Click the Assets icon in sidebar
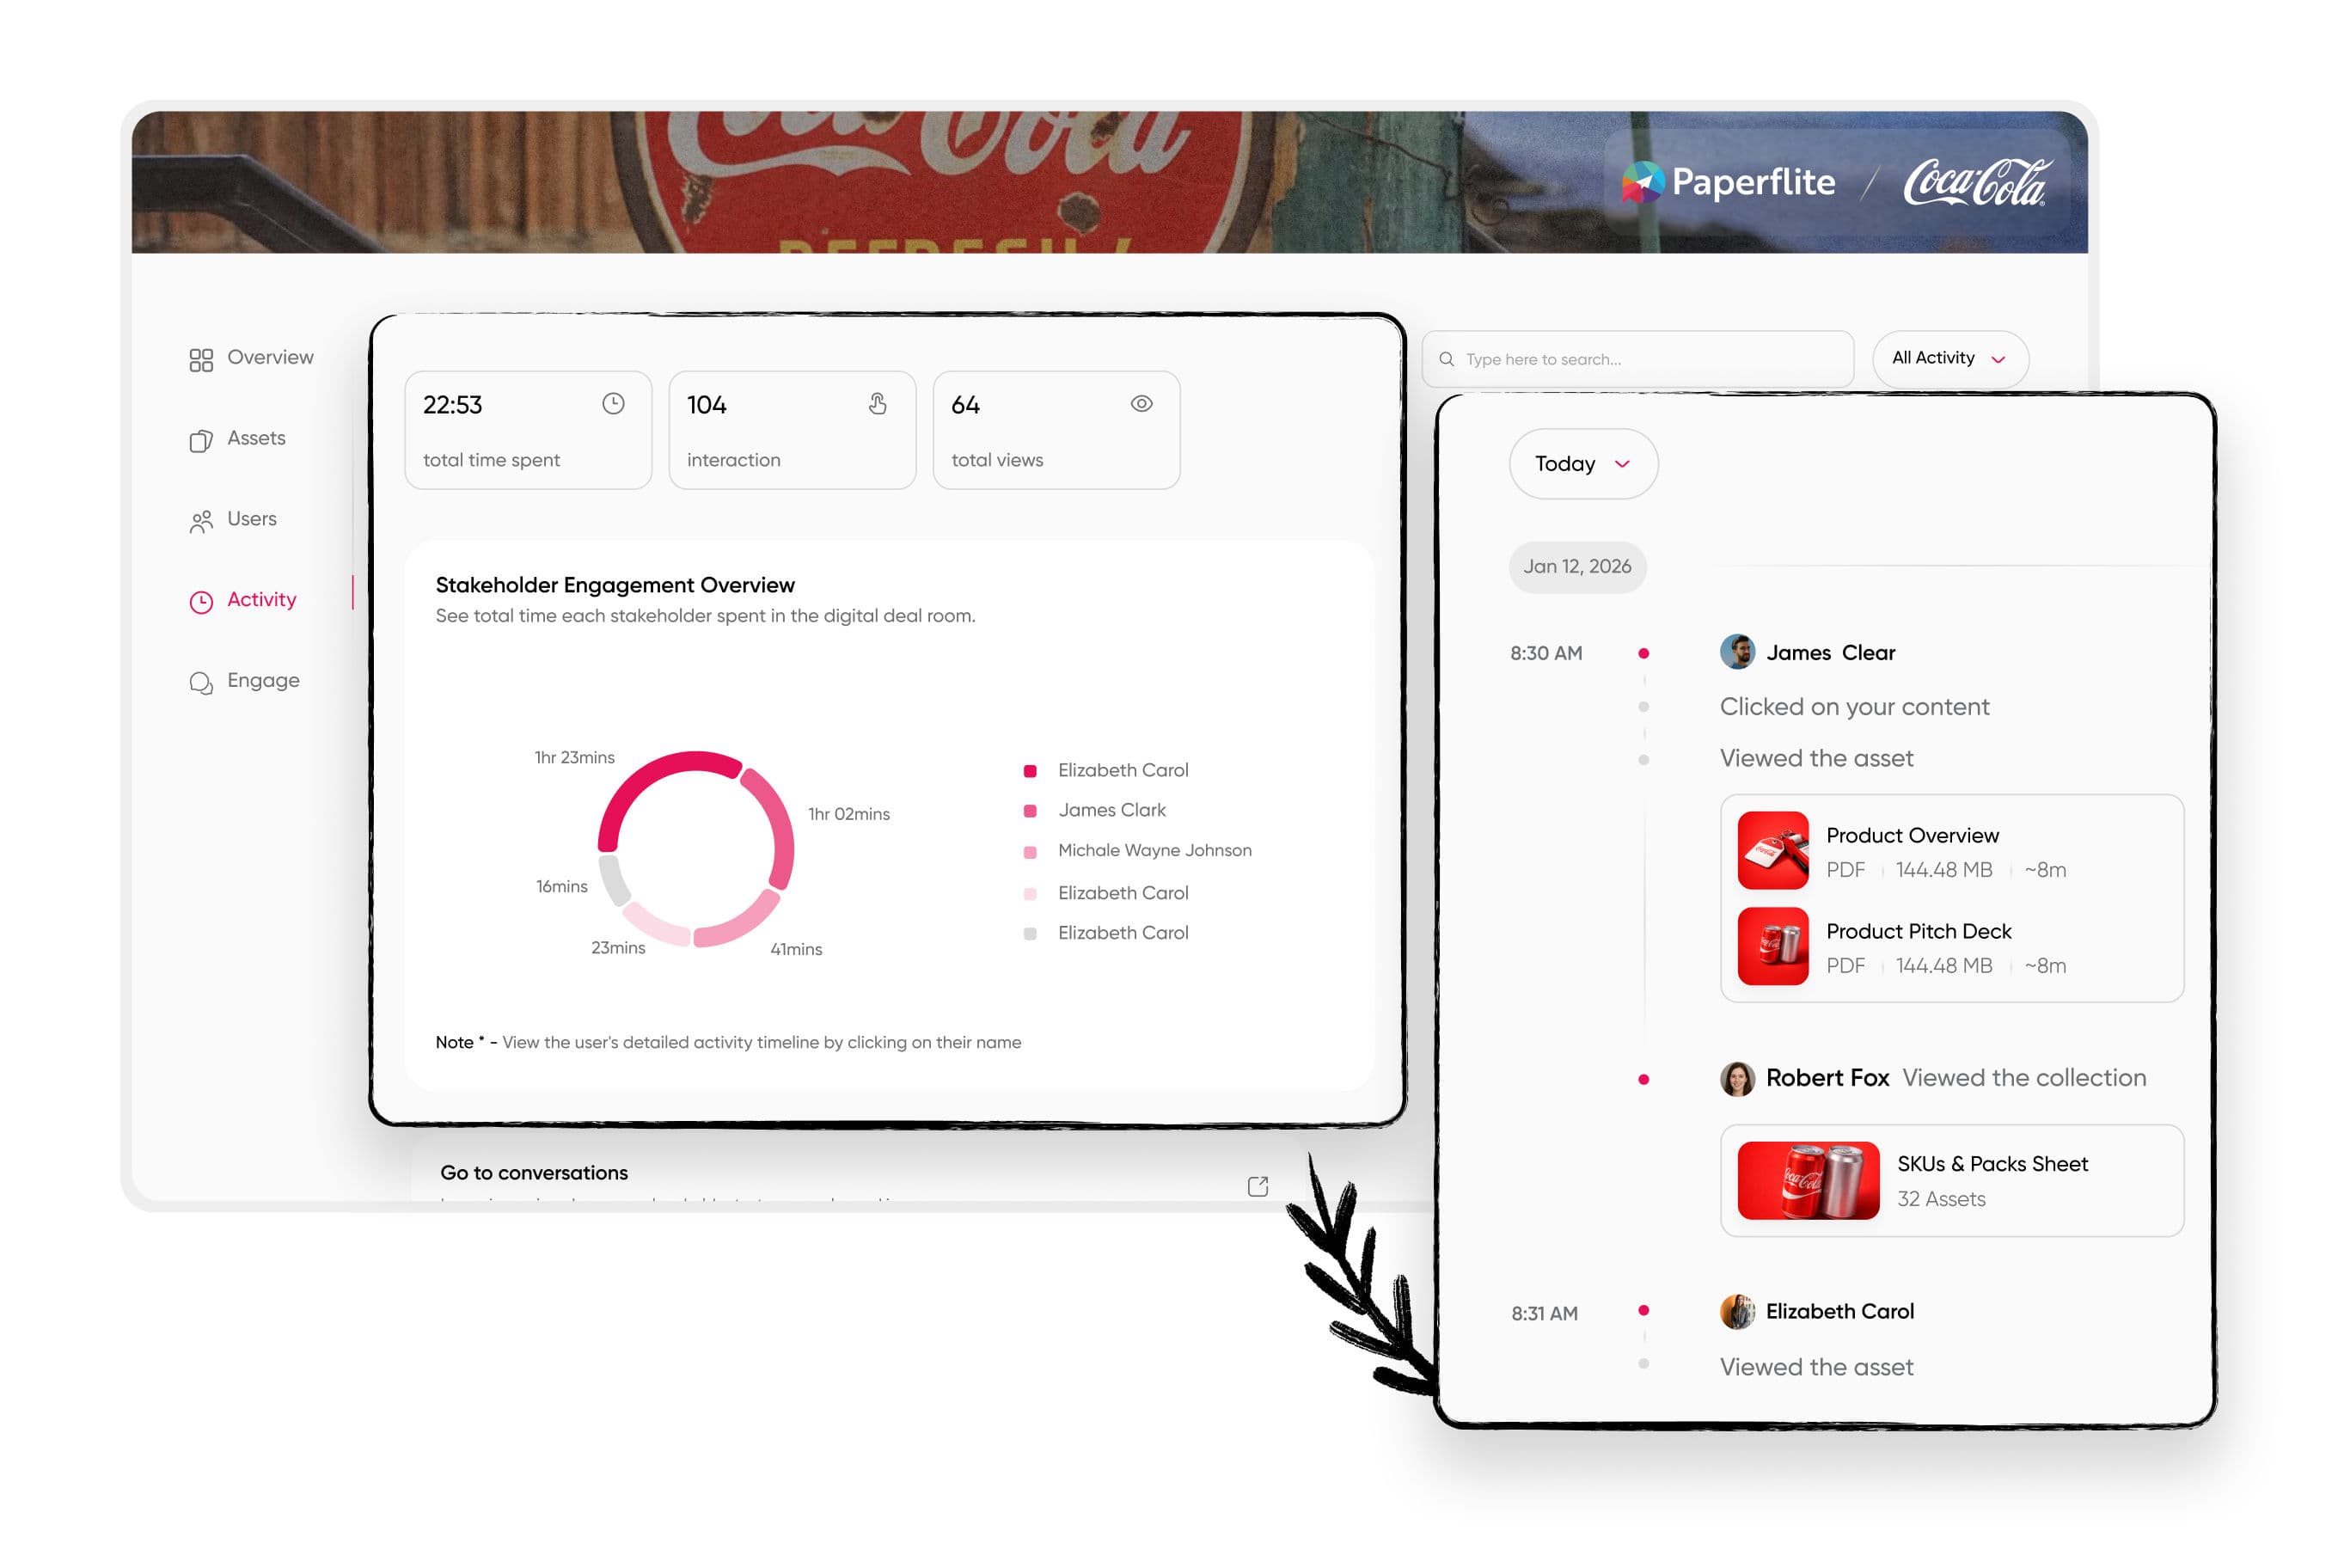The image size is (2338, 1568). click(x=201, y=441)
